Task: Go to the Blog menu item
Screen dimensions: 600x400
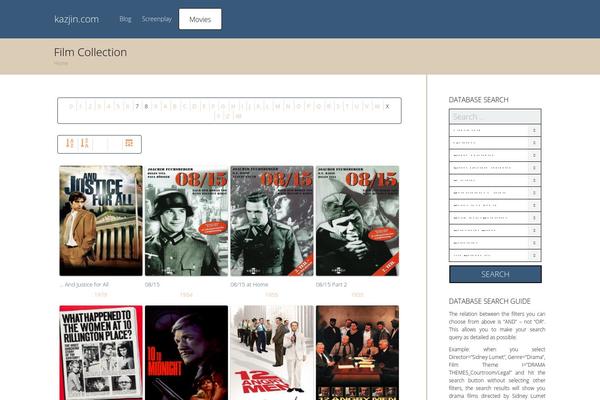Action: pyautogui.click(x=125, y=19)
